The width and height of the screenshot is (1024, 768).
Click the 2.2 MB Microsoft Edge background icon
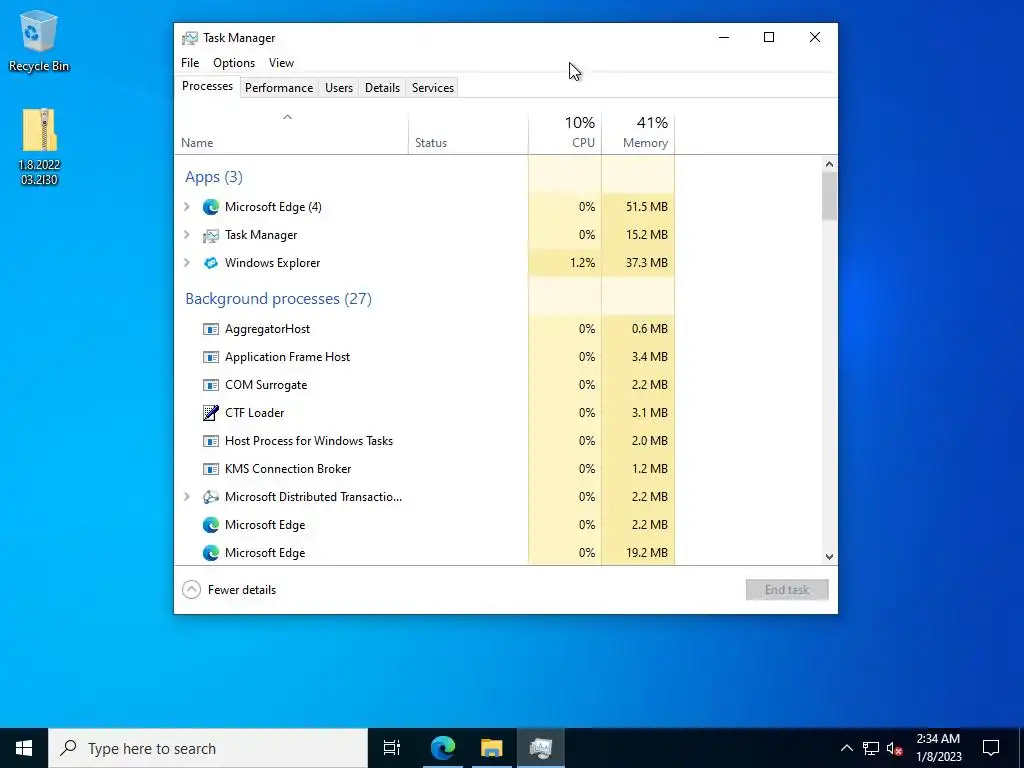[210, 525]
